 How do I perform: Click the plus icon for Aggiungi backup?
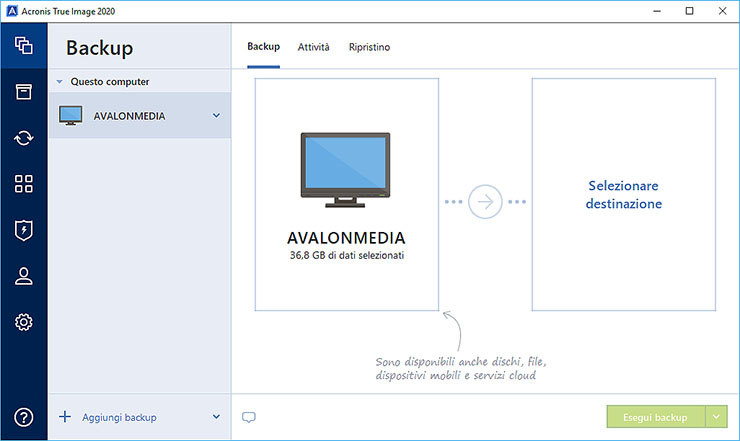click(x=65, y=417)
